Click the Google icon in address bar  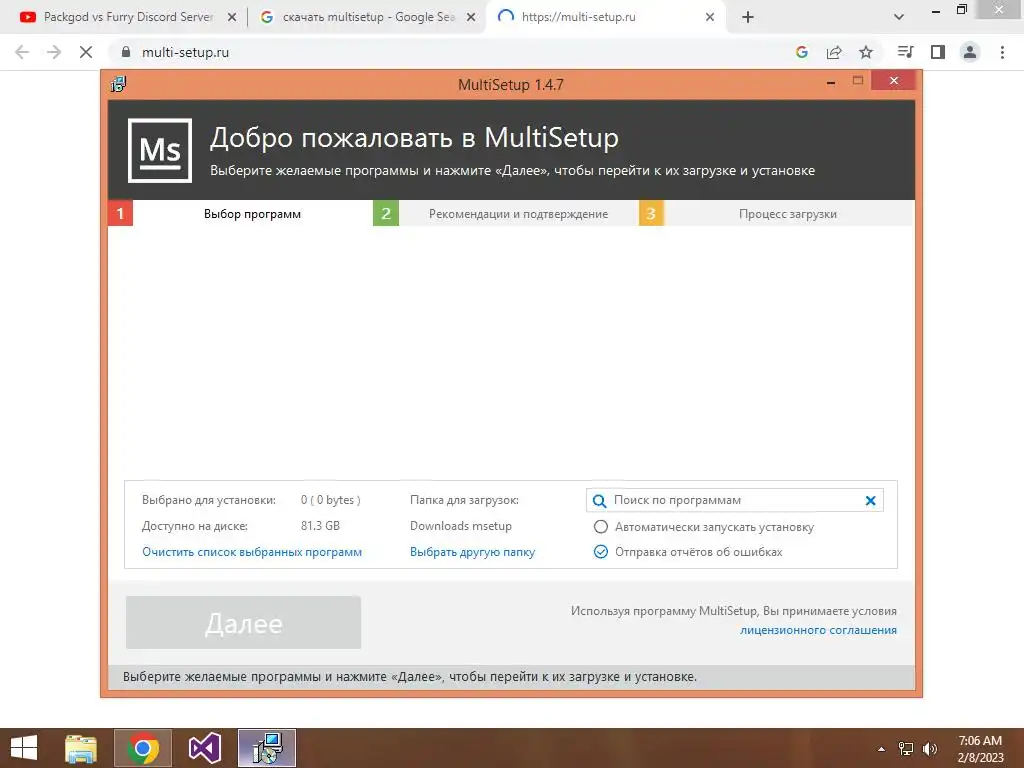pos(802,52)
